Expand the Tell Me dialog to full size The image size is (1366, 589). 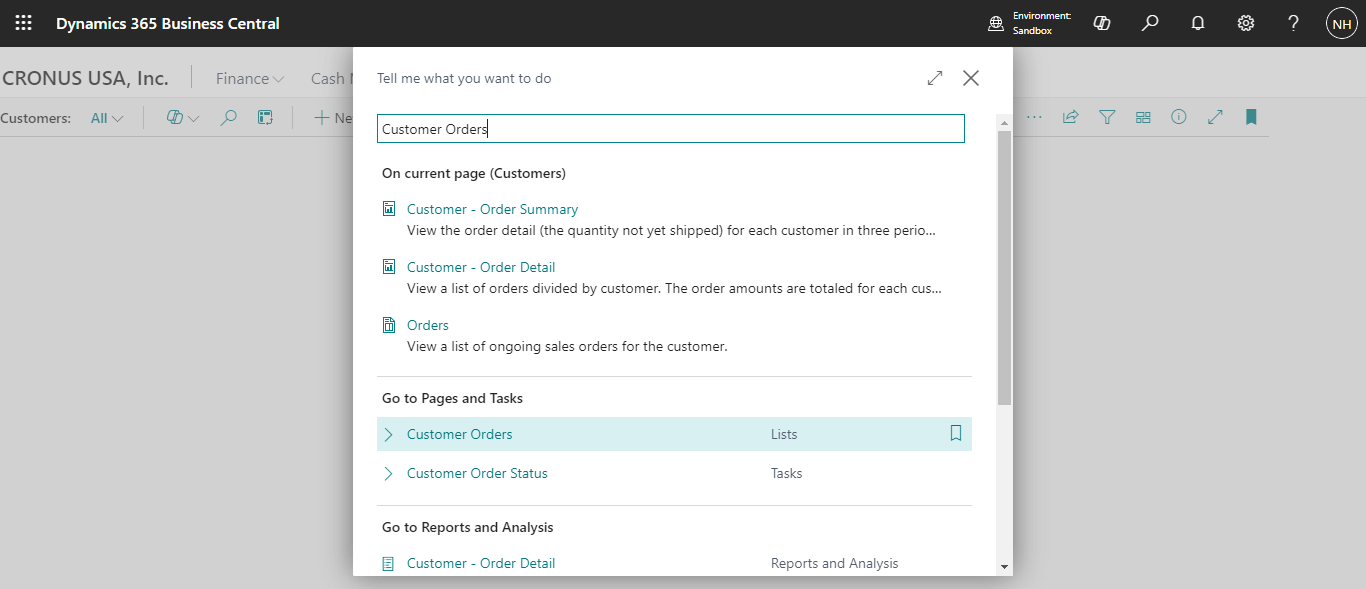(935, 78)
